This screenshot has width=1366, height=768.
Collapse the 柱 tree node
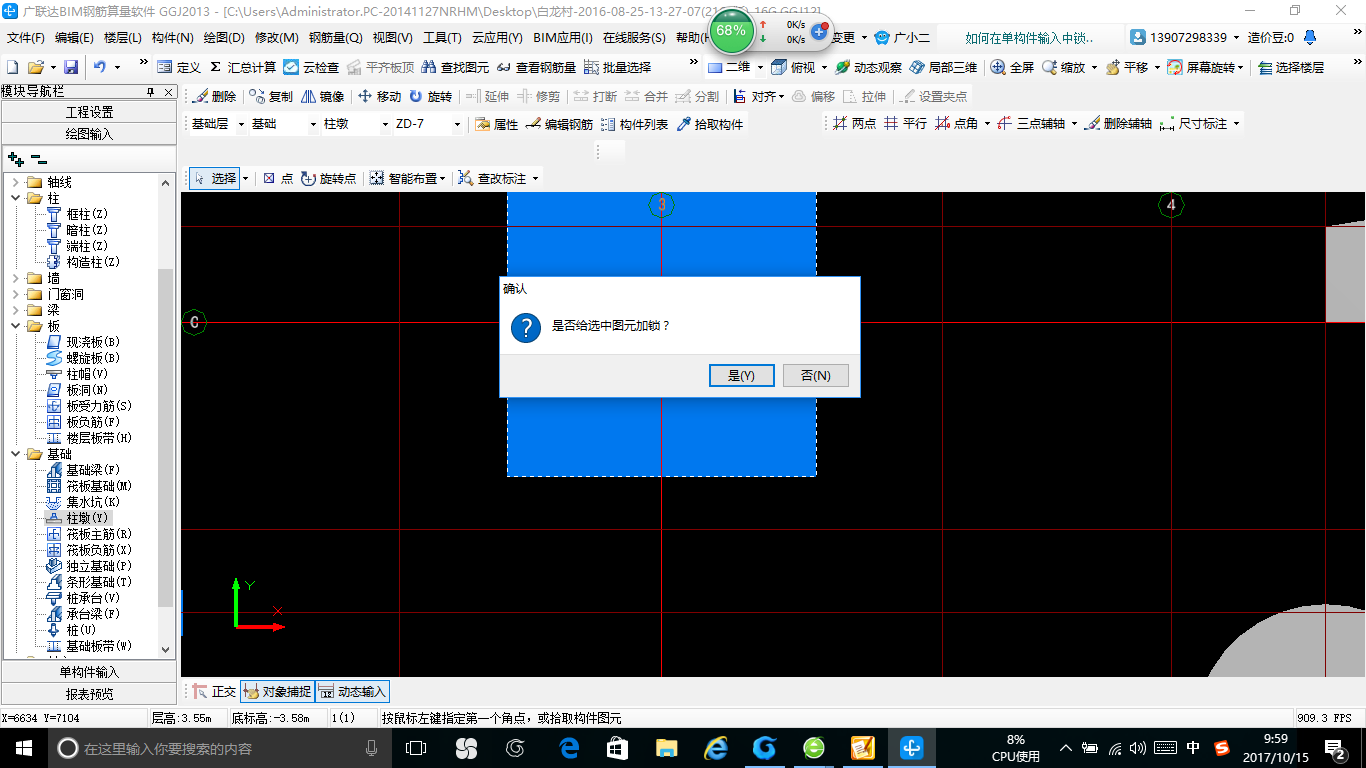point(16,198)
